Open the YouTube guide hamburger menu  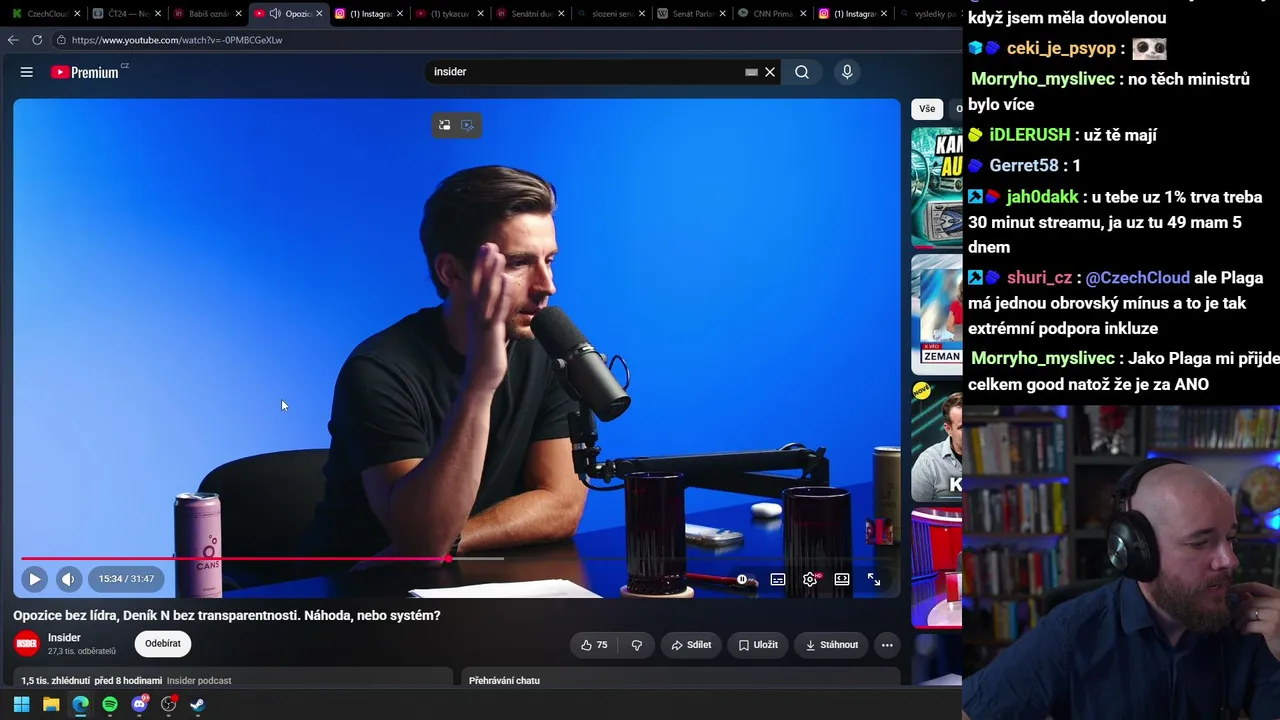27,72
